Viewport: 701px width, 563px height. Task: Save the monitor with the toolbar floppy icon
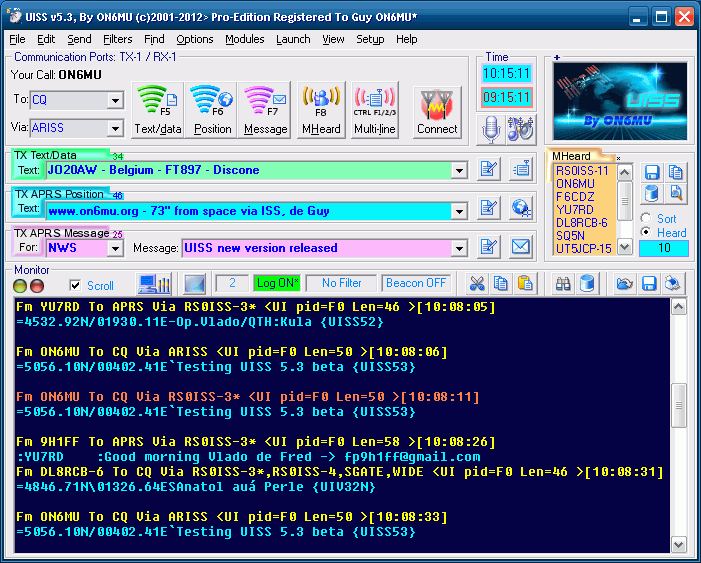[x=649, y=284]
